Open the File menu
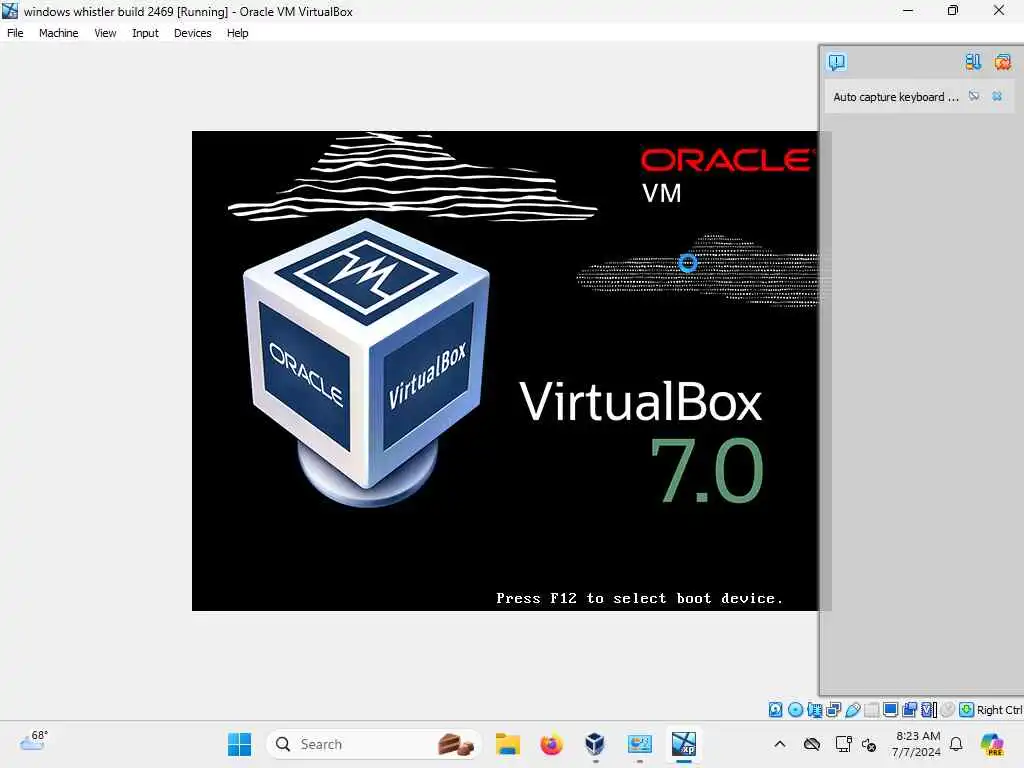 click(x=15, y=33)
